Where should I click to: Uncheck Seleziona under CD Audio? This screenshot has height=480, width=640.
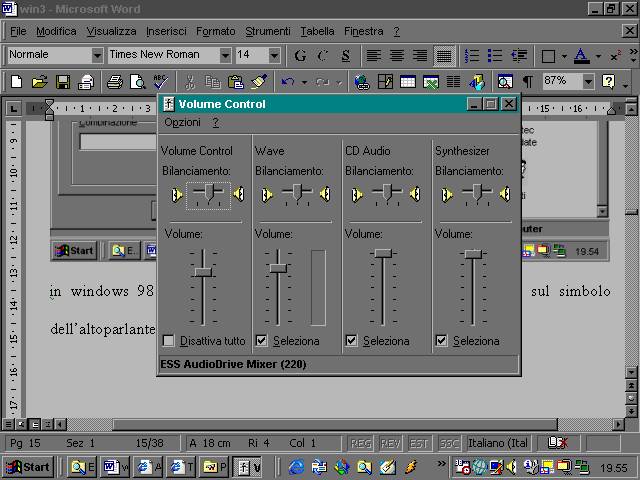coord(351,340)
